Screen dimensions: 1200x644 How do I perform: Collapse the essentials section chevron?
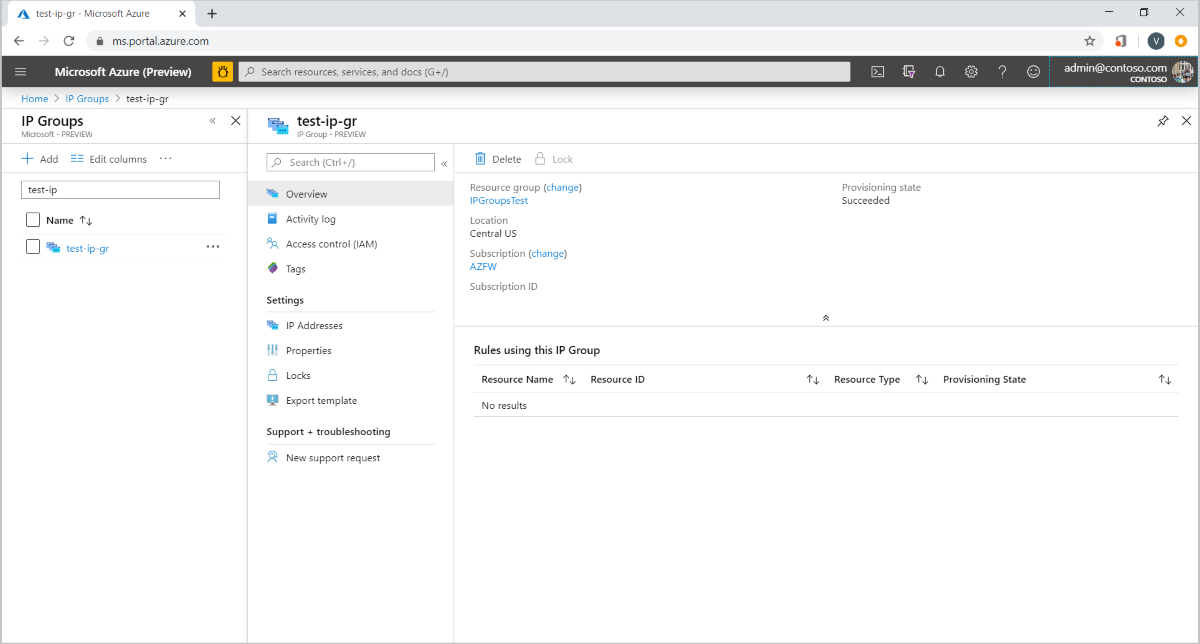click(x=826, y=317)
